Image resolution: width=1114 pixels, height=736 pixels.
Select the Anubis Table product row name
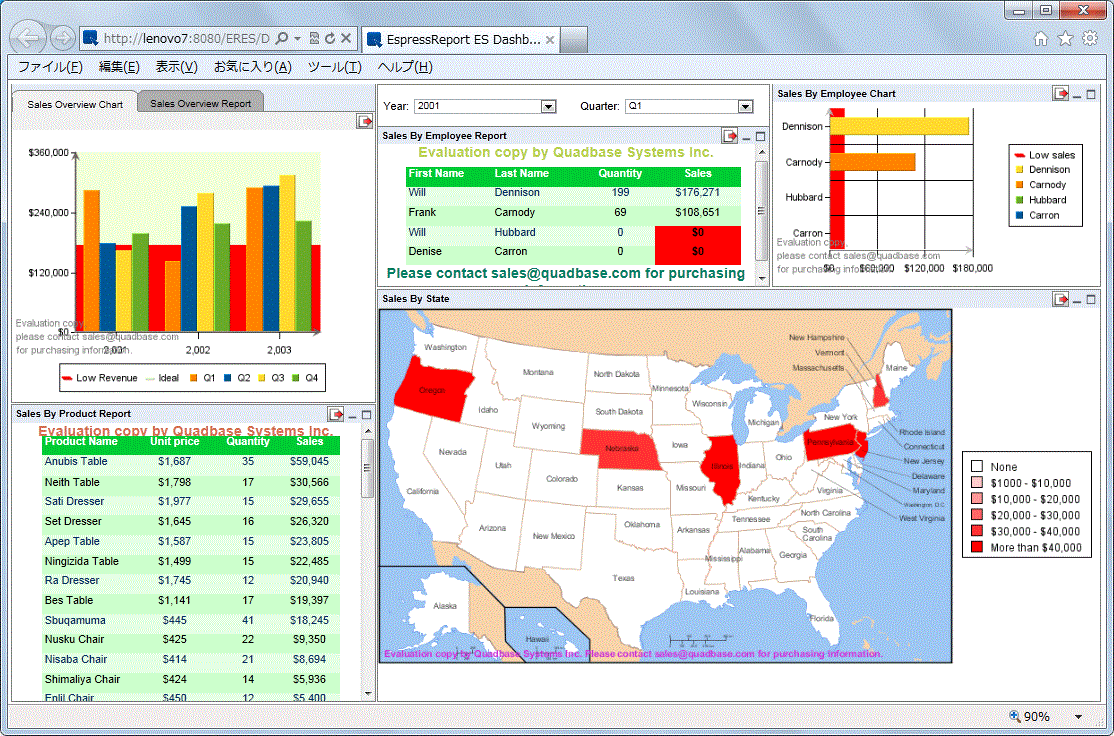point(76,462)
